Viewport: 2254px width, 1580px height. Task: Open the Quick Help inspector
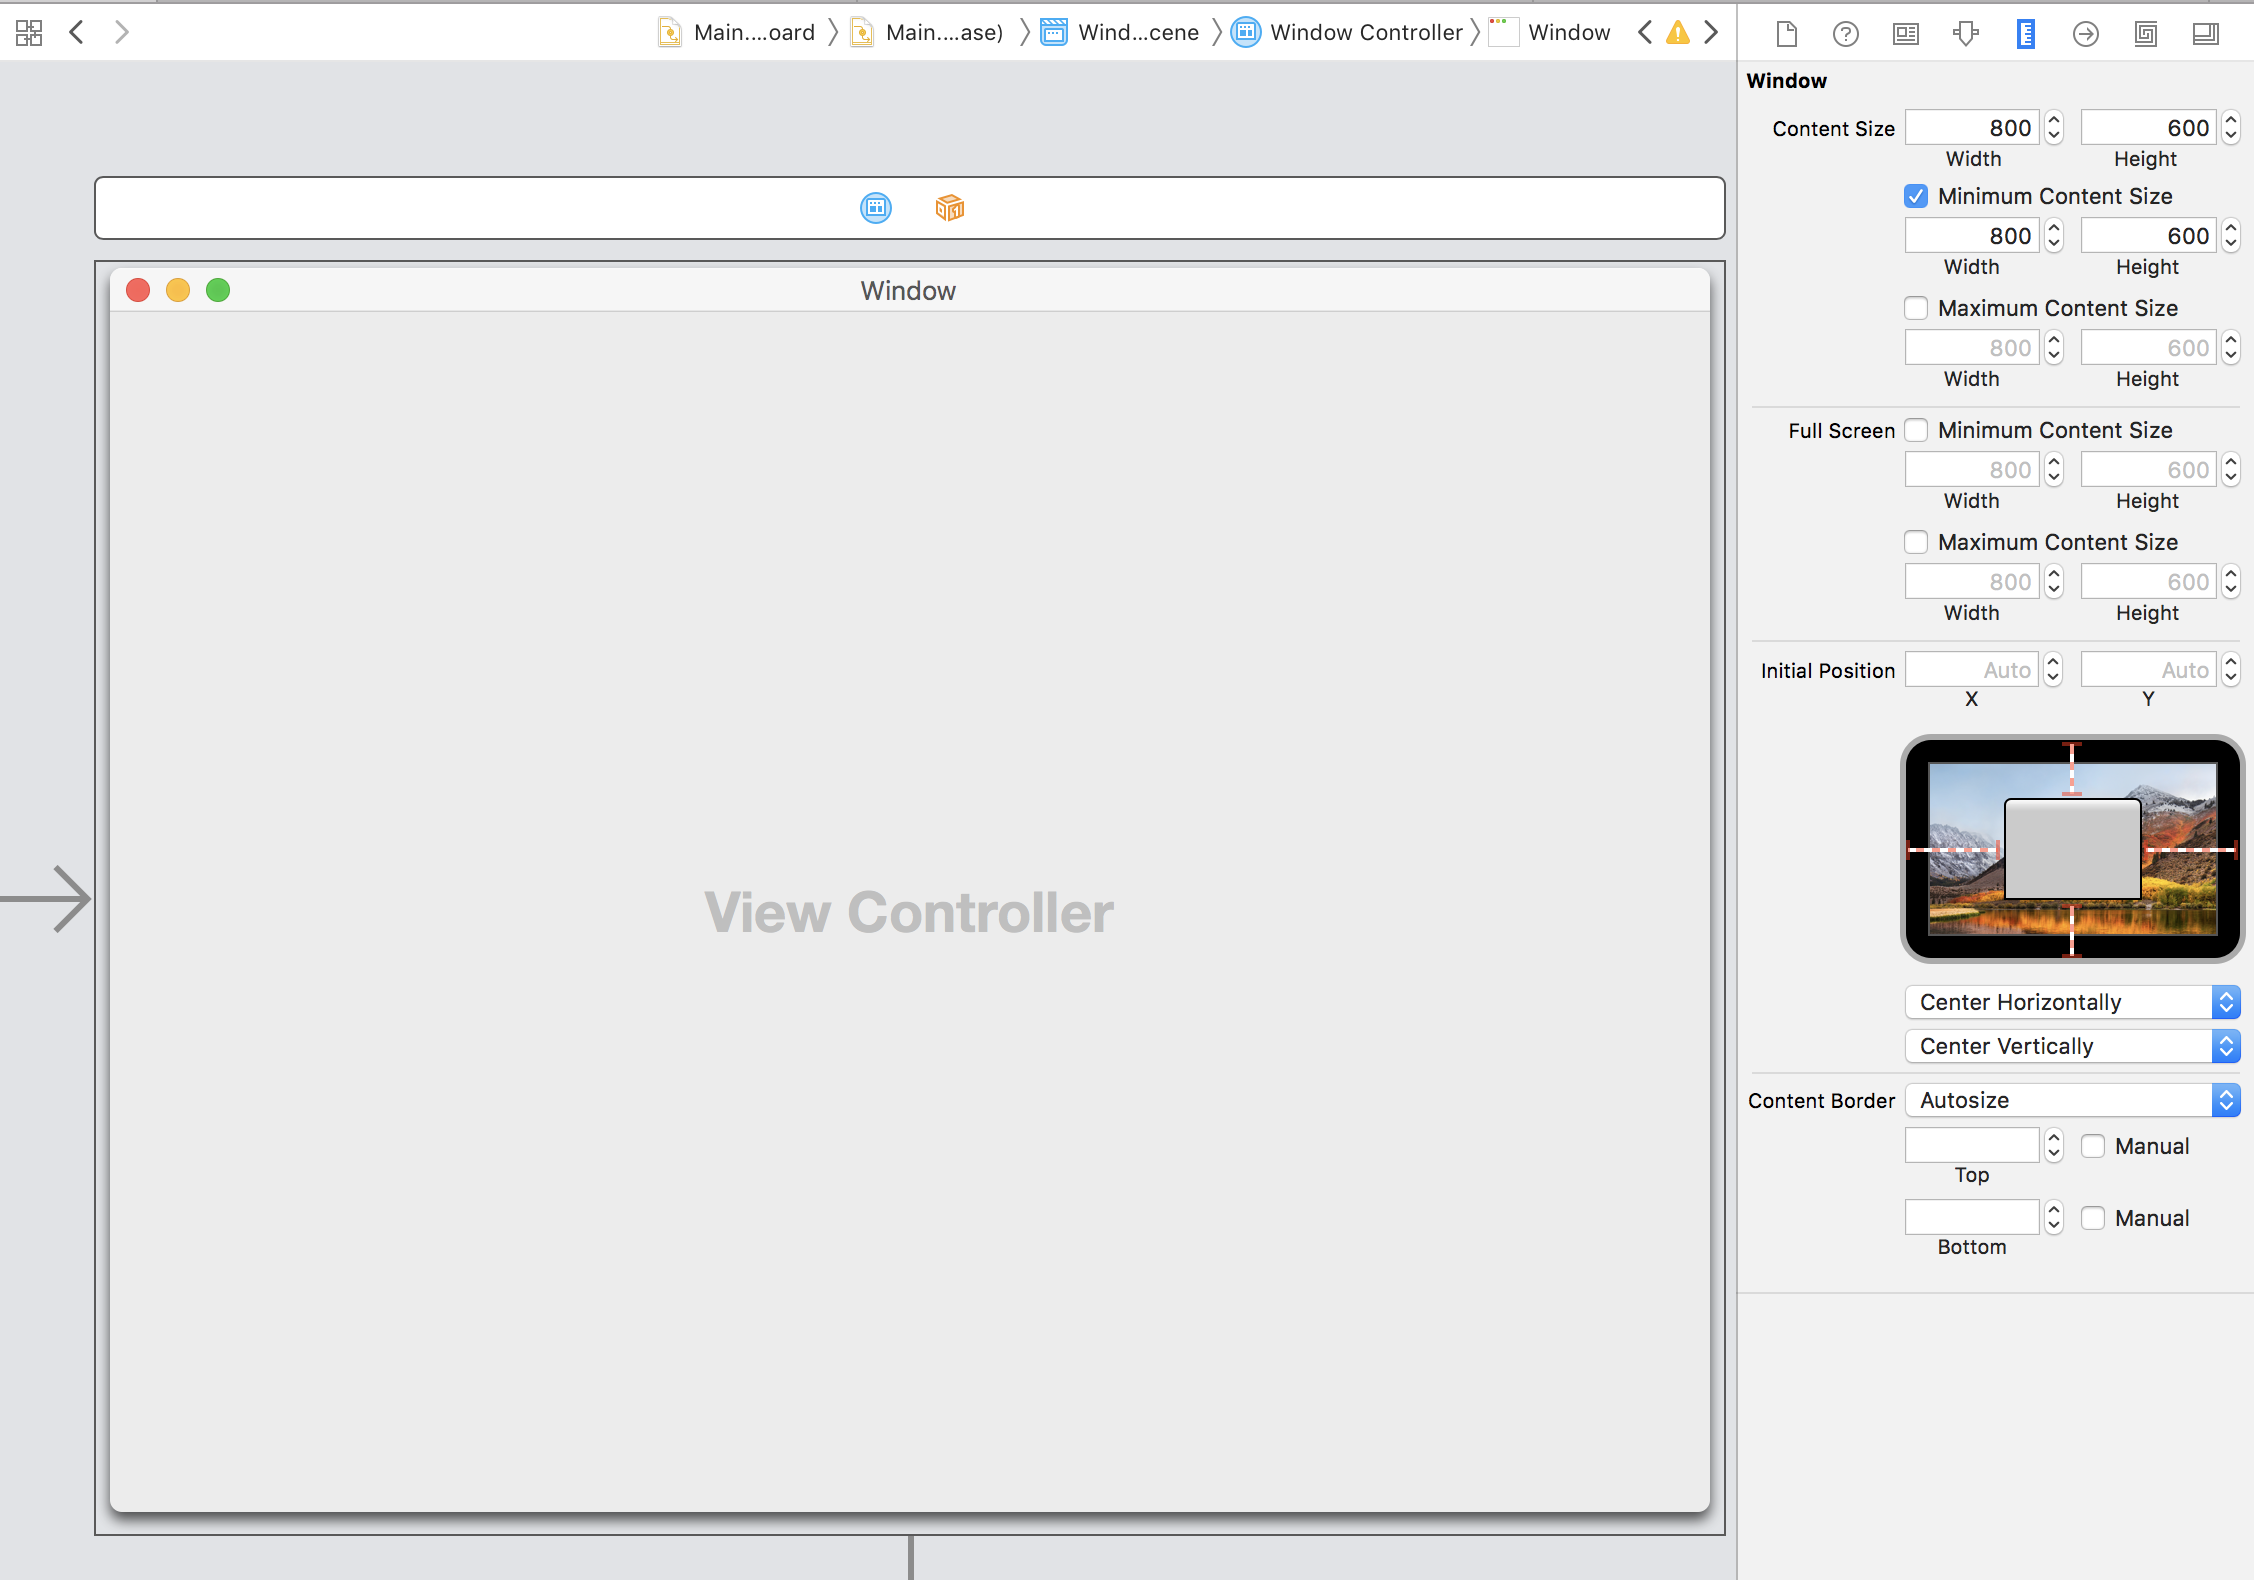pyautogui.click(x=1845, y=34)
